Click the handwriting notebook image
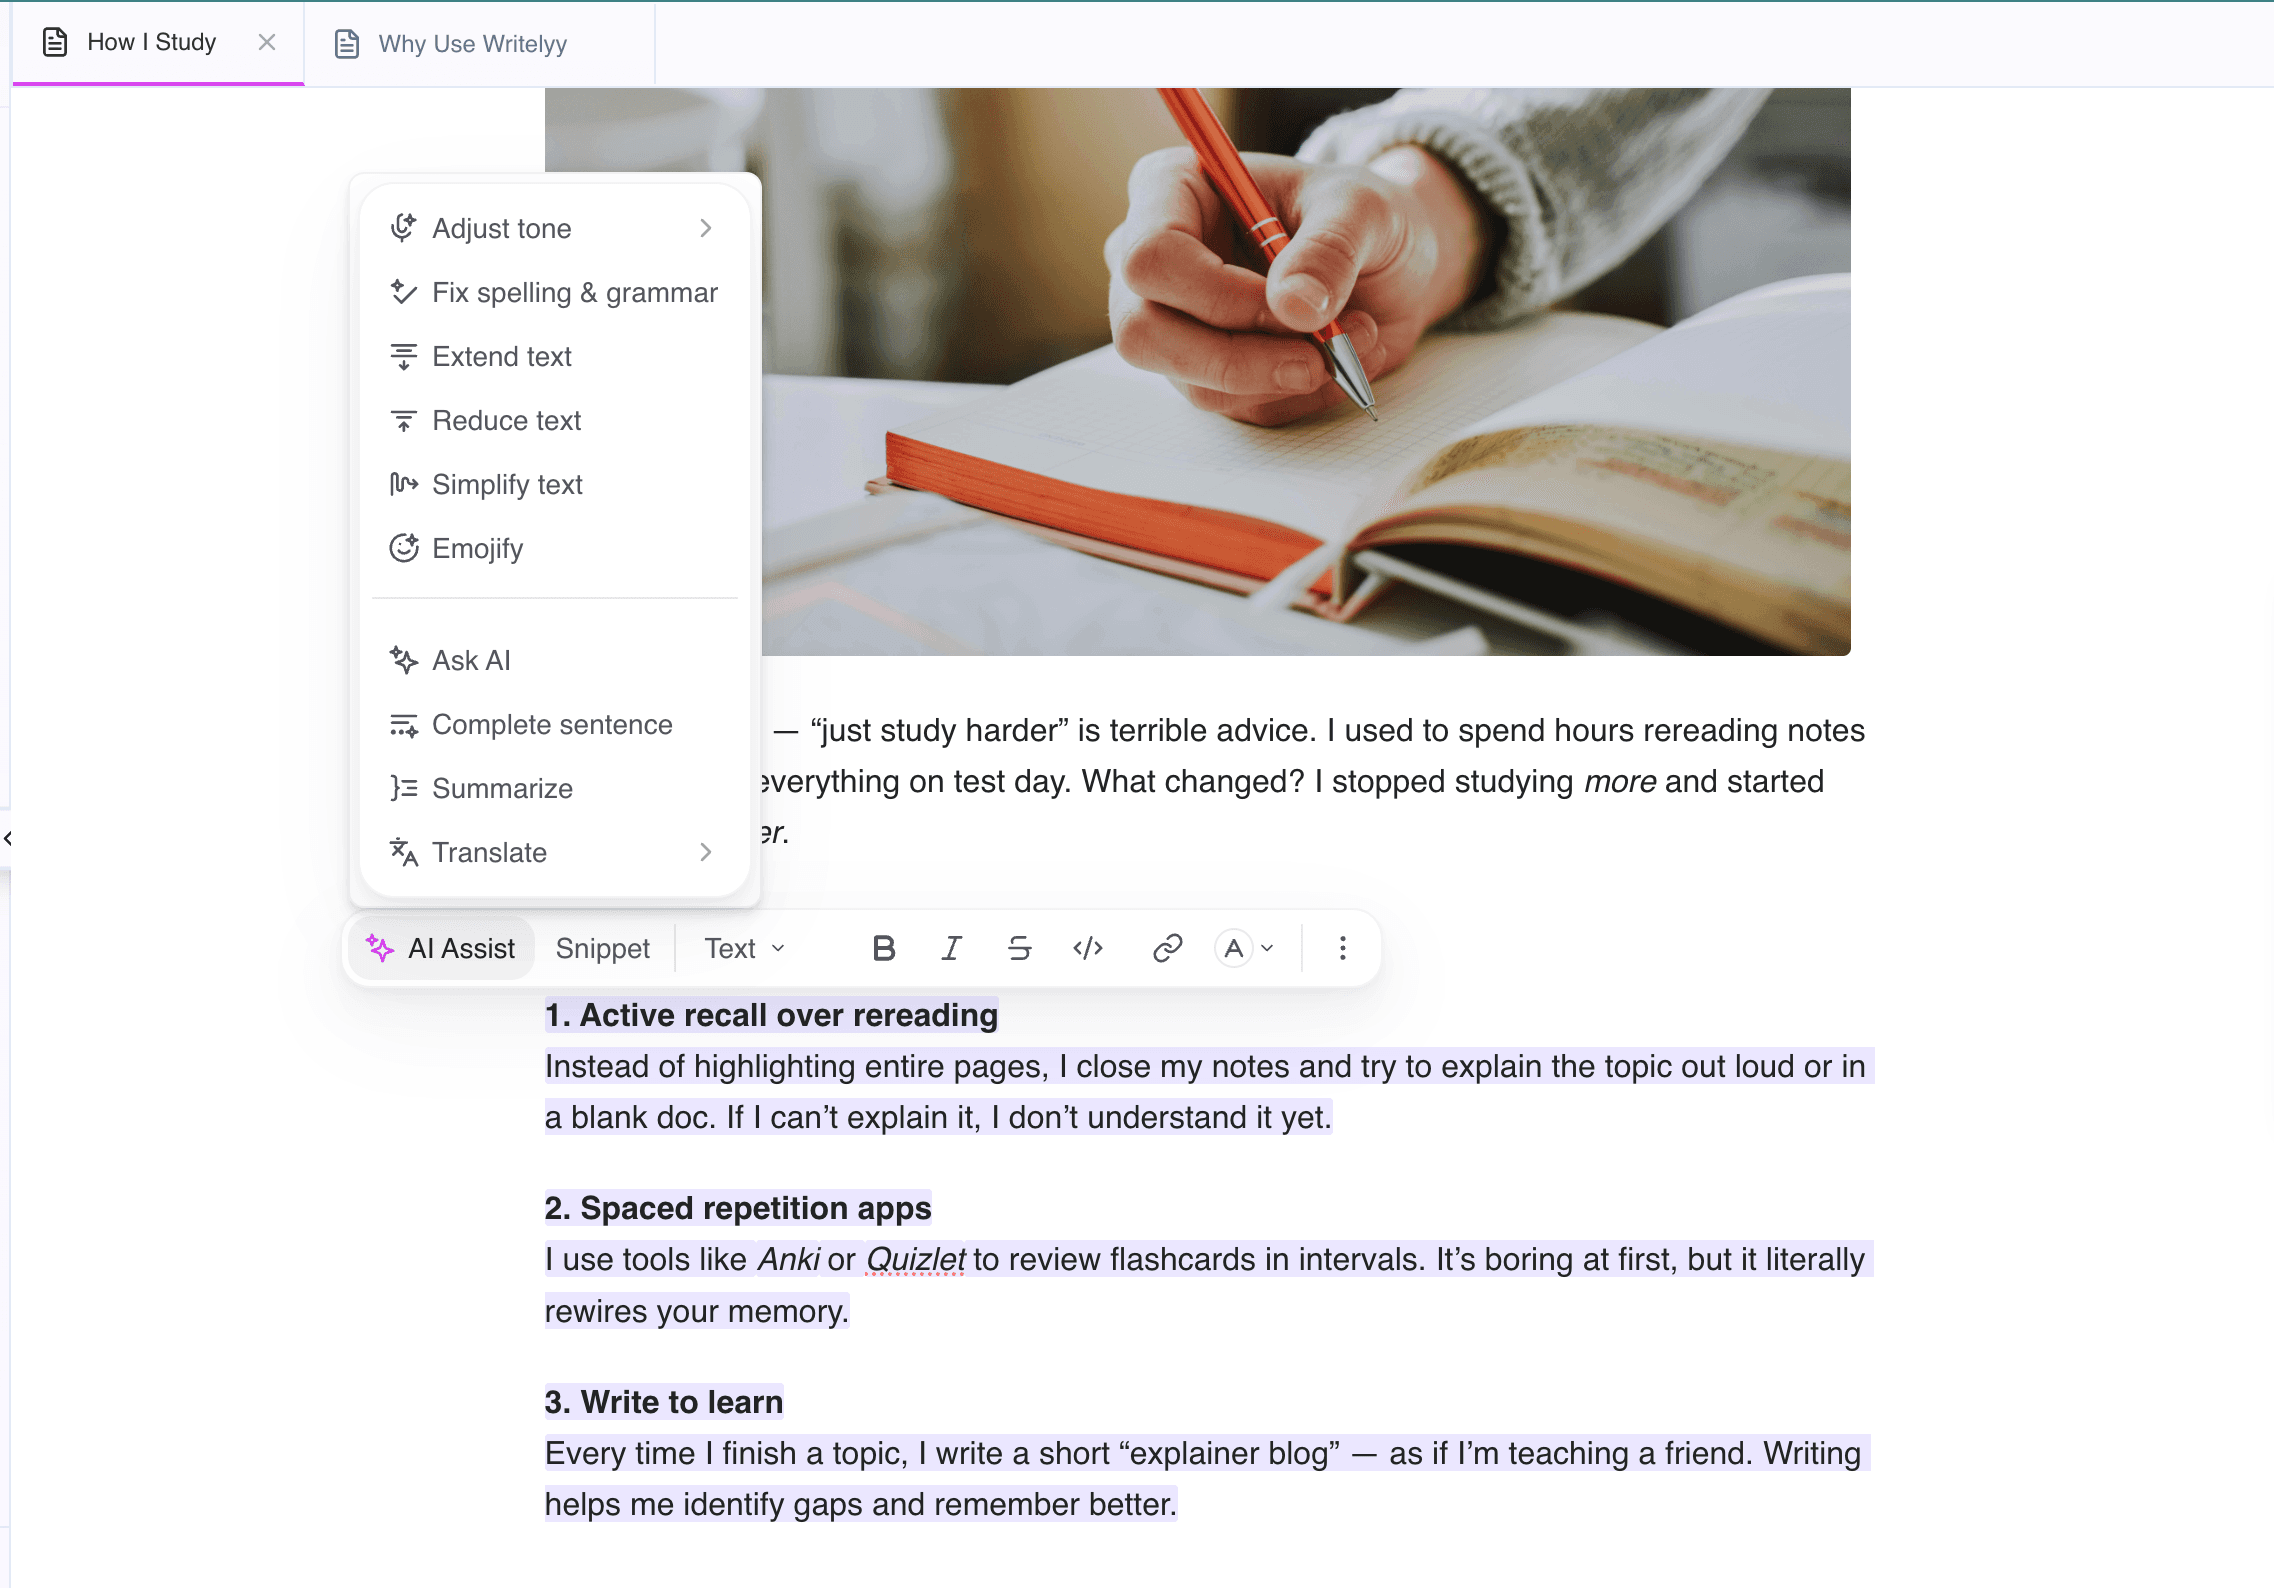 pos(1305,372)
